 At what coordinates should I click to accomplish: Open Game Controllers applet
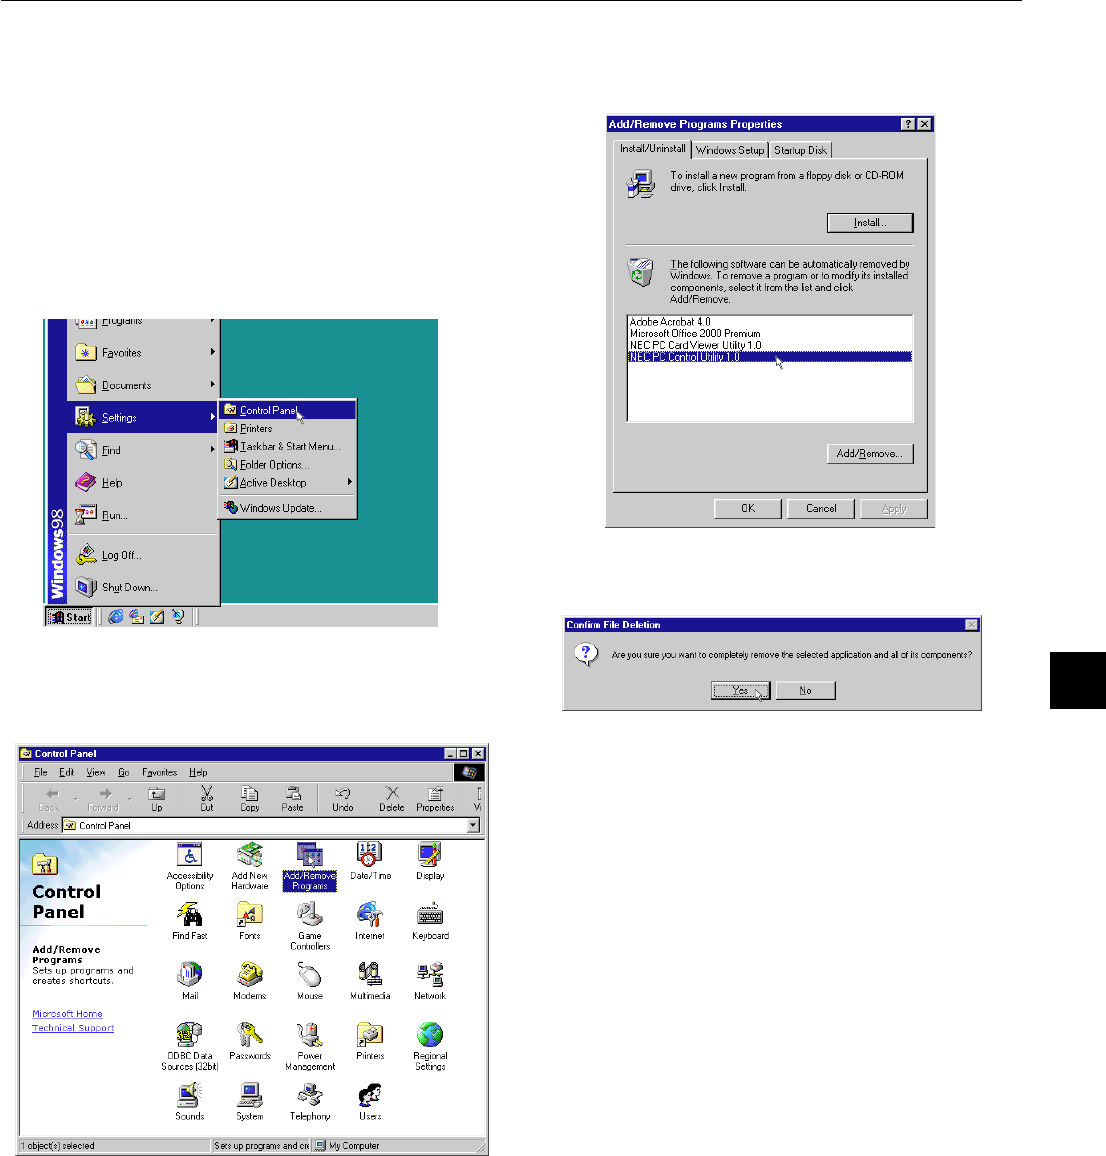click(310, 926)
